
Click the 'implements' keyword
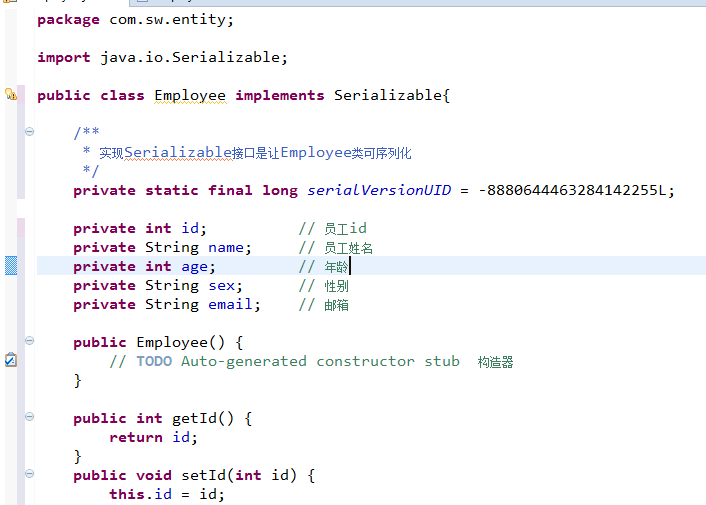click(x=280, y=95)
